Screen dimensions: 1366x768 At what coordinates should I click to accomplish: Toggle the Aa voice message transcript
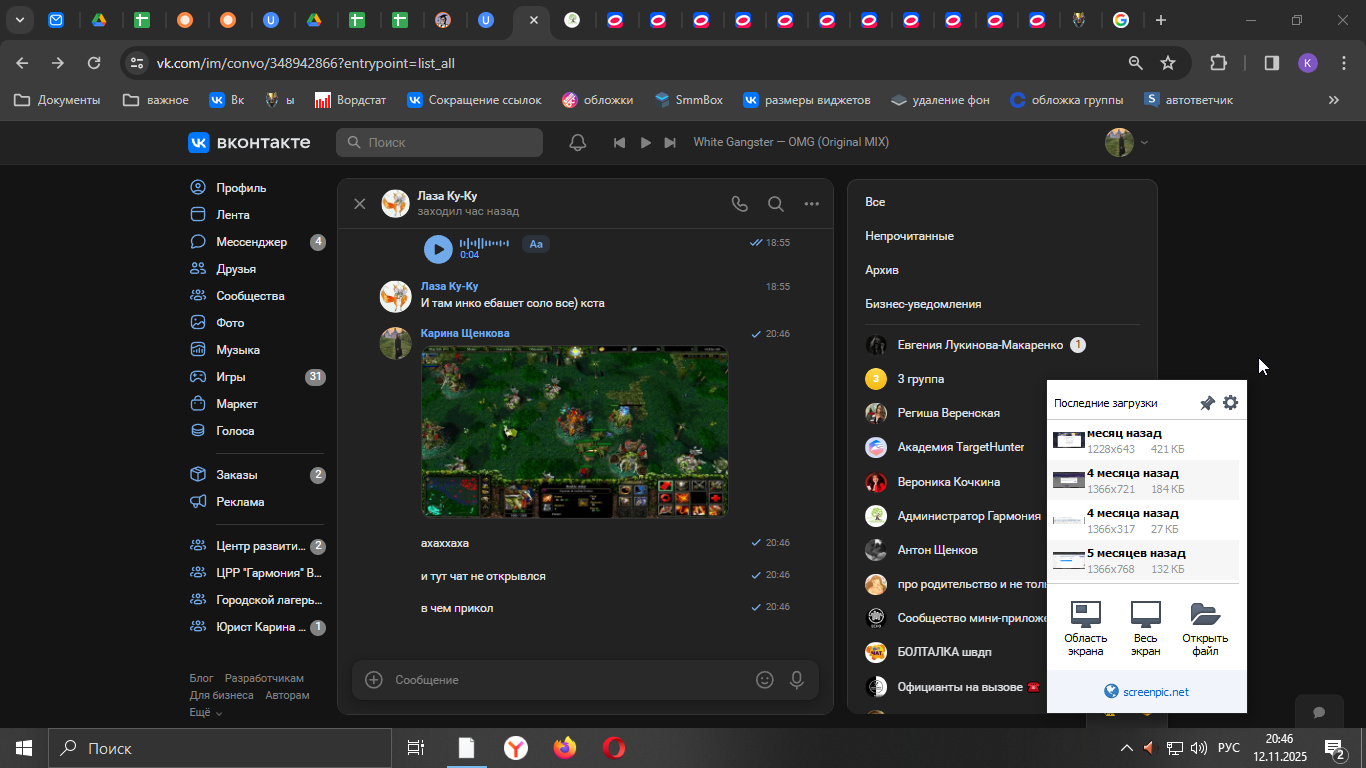pyautogui.click(x=536, y=244)
